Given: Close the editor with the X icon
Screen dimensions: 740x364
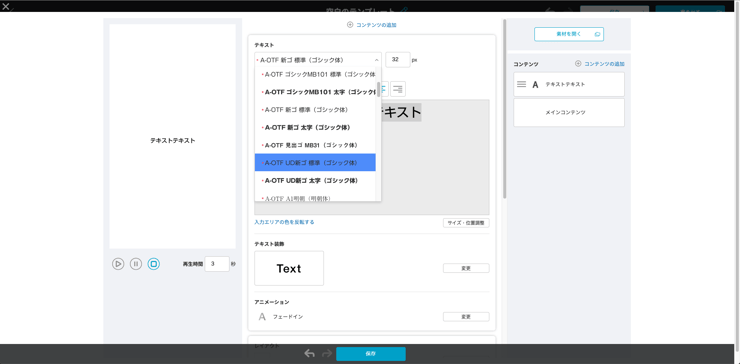Looking at the screenshot, I should (x=6, y=6).
